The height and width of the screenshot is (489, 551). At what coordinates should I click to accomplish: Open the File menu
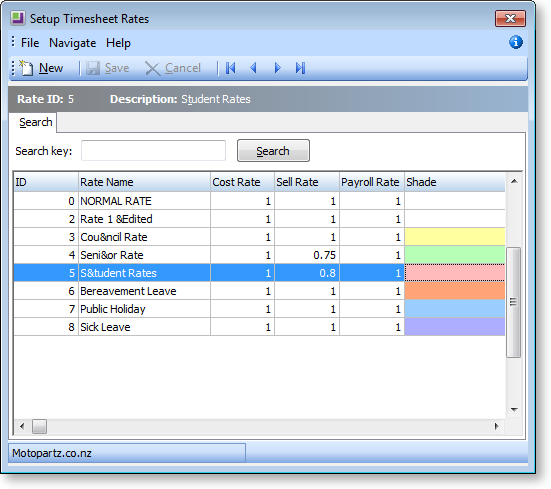point(30,43)
